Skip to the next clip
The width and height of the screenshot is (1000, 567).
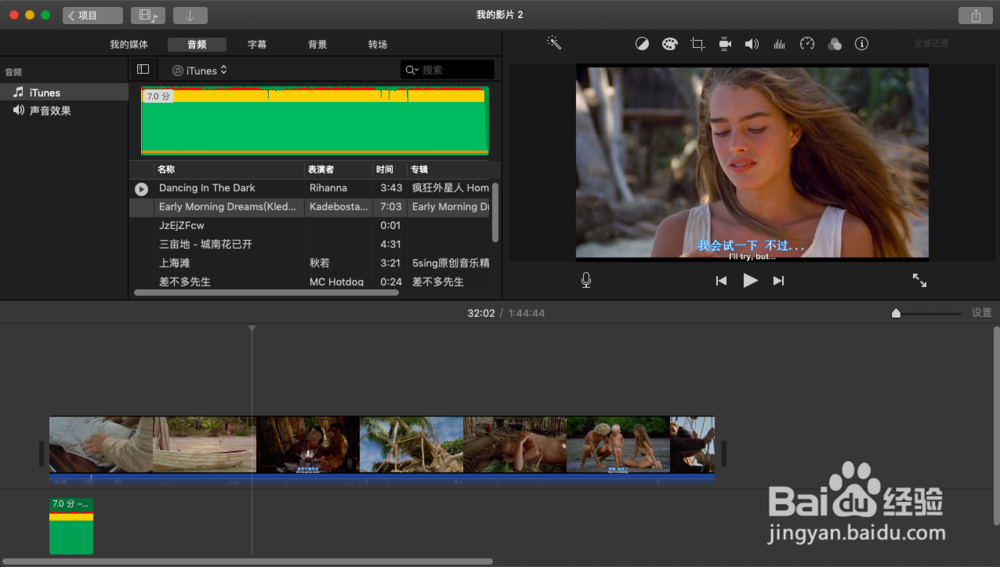tap(779, 281)
